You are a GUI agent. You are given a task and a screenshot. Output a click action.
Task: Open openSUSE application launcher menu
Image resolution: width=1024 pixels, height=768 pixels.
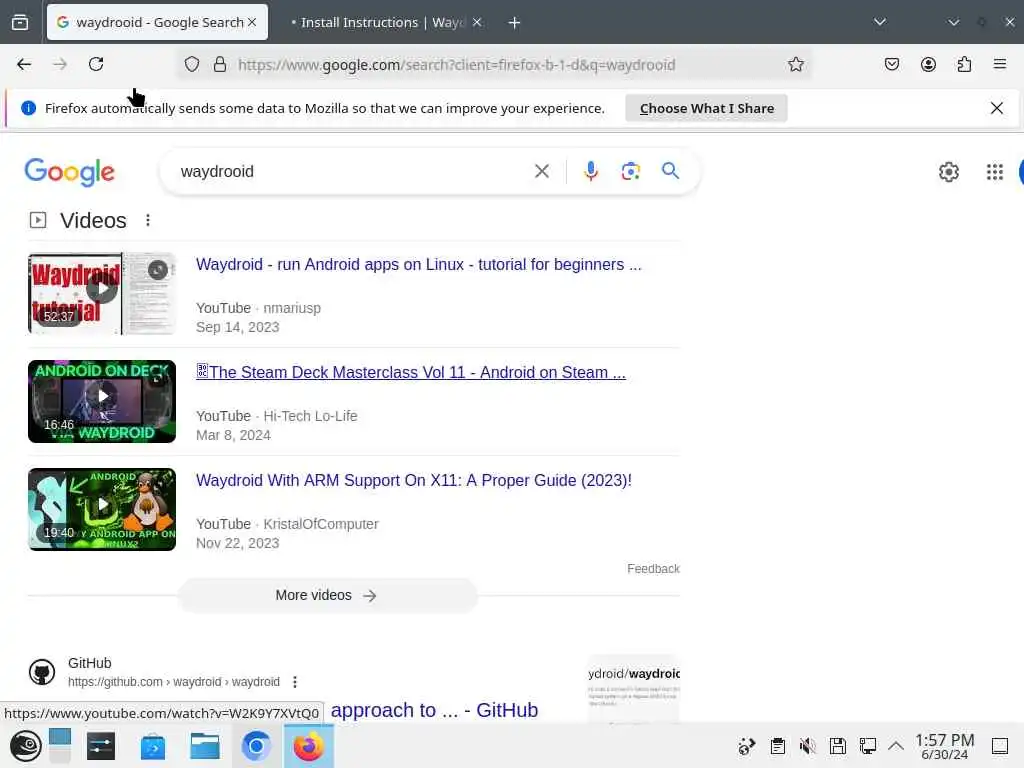click(26, 746)
